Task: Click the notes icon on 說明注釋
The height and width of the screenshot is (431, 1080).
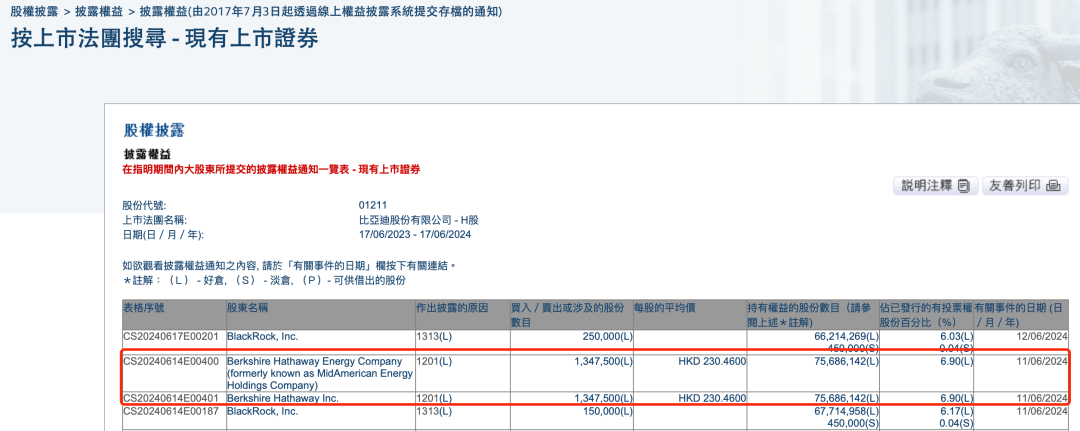Action: pos(963,186)
